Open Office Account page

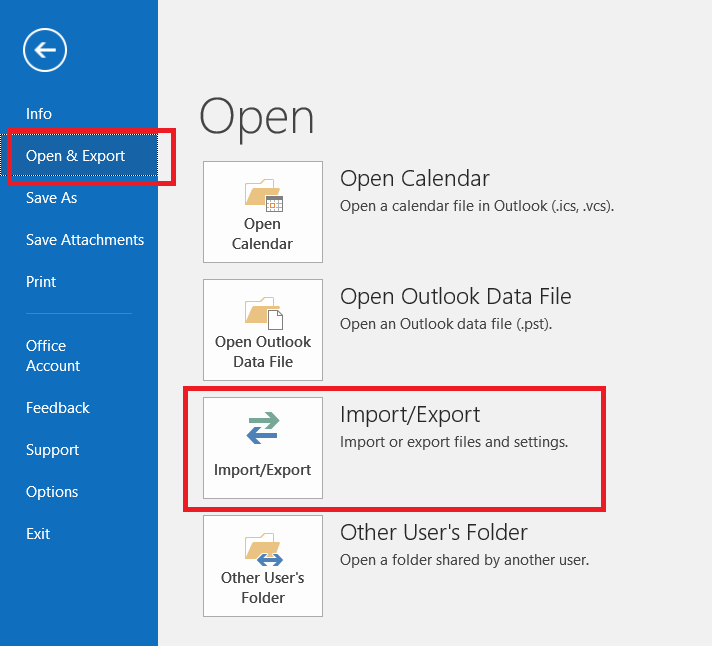(53, 355)
